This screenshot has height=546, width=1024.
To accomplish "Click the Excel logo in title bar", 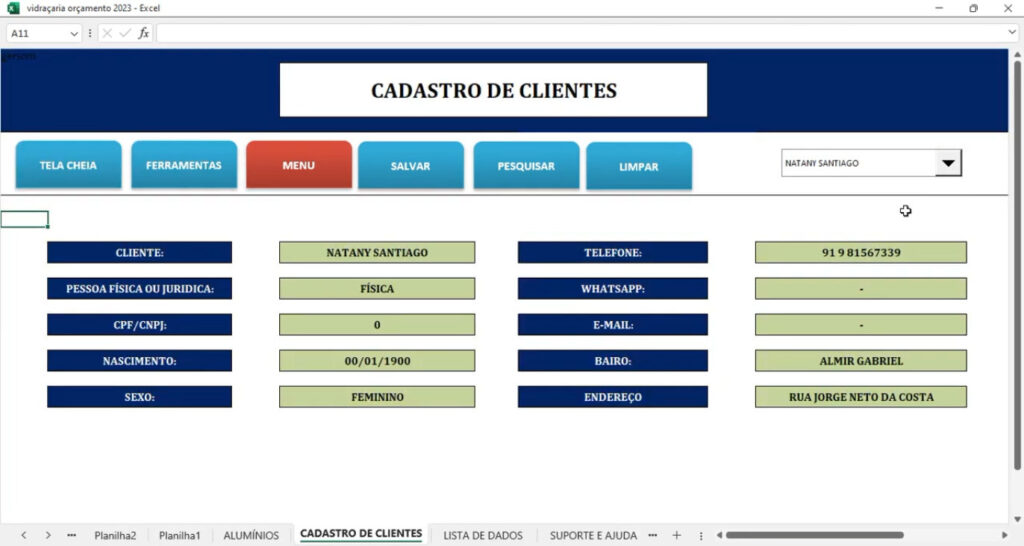I will coord(13,8).
